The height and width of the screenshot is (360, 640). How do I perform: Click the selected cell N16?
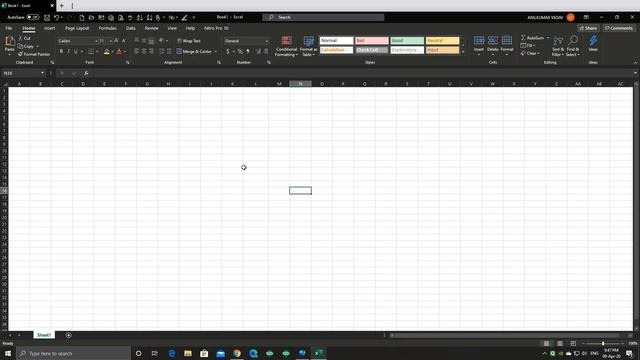[300, 191]
